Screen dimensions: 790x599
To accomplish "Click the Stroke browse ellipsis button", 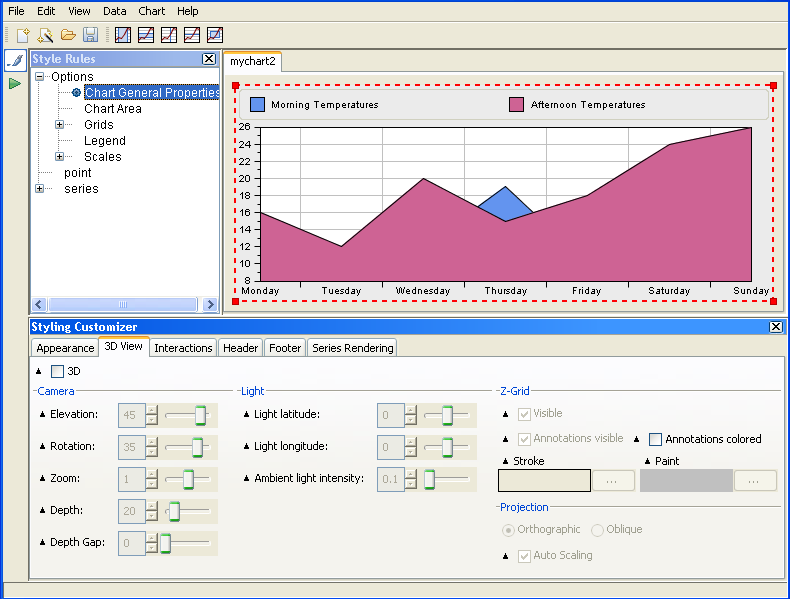I will pyautogui.click(x=613, y=481).
